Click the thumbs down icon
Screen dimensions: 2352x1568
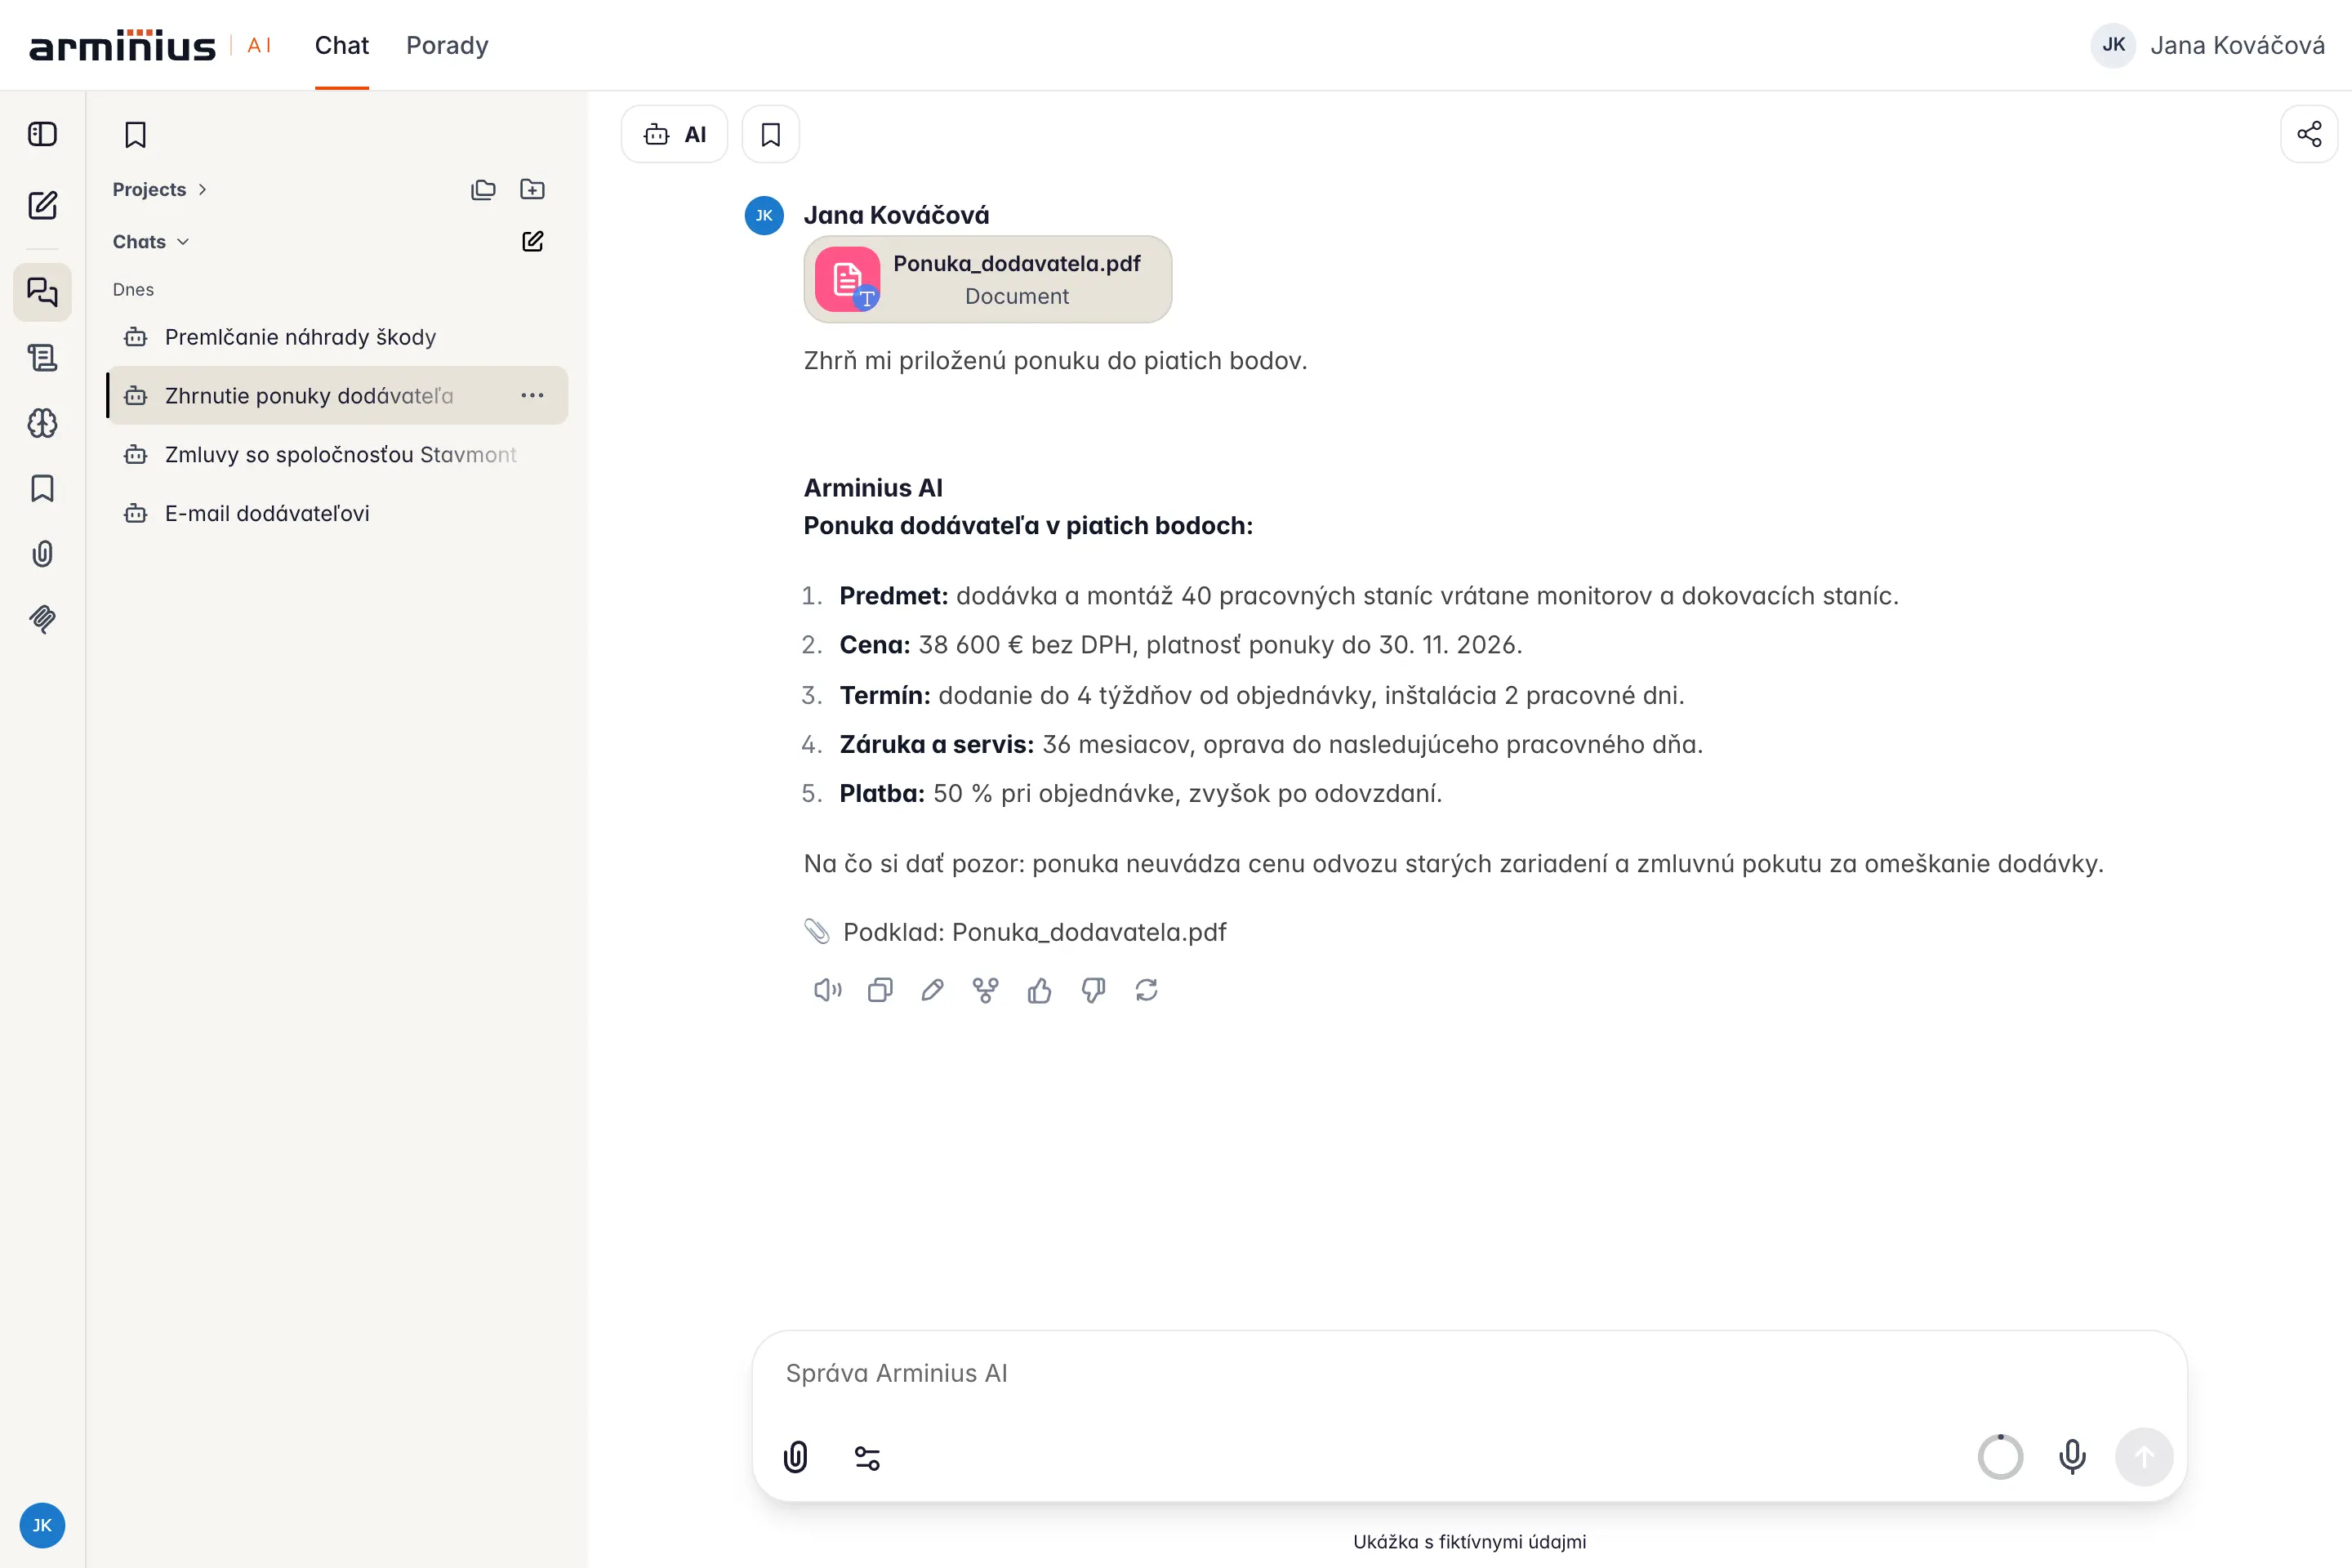tap(1093, 990)
